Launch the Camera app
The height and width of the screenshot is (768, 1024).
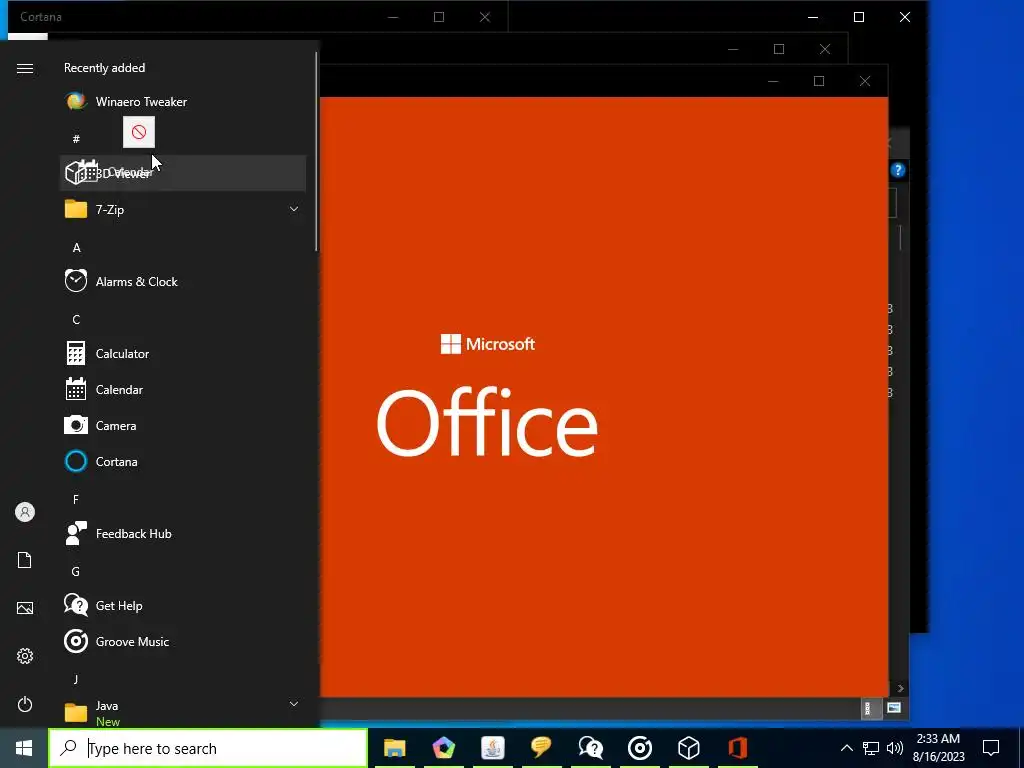click(183, 425)
